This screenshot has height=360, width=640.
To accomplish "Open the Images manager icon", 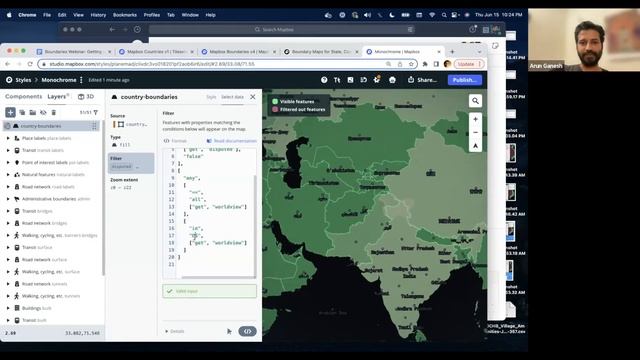I will (x=350, y=80).
